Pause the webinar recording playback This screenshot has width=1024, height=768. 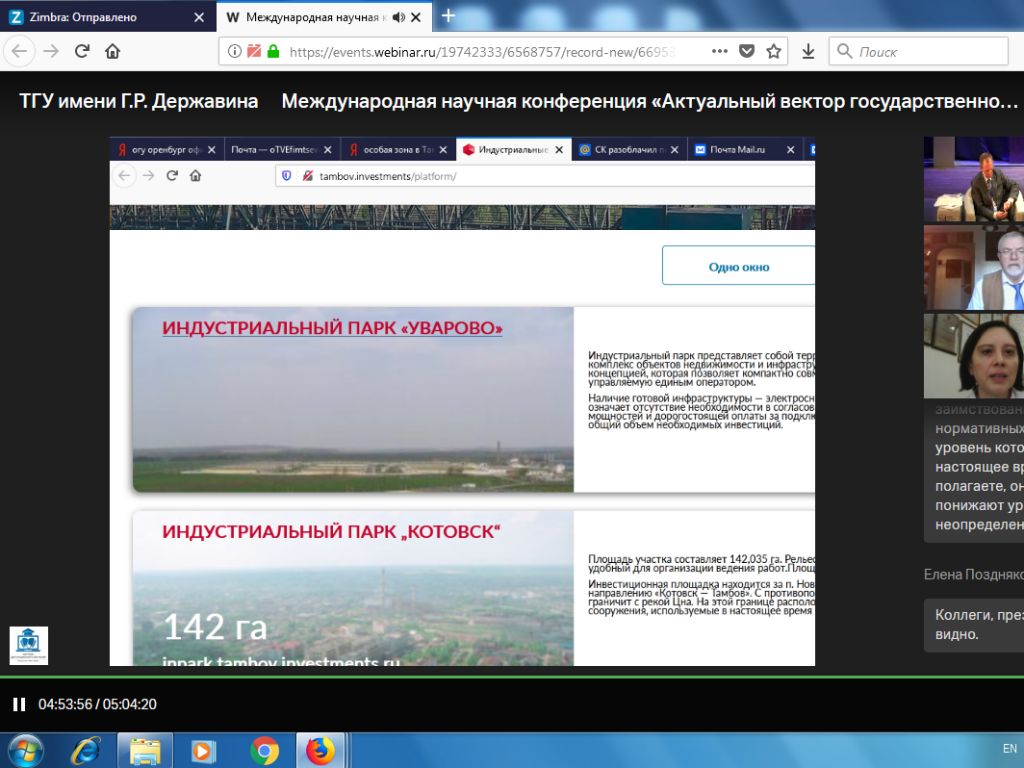point(19,704)
